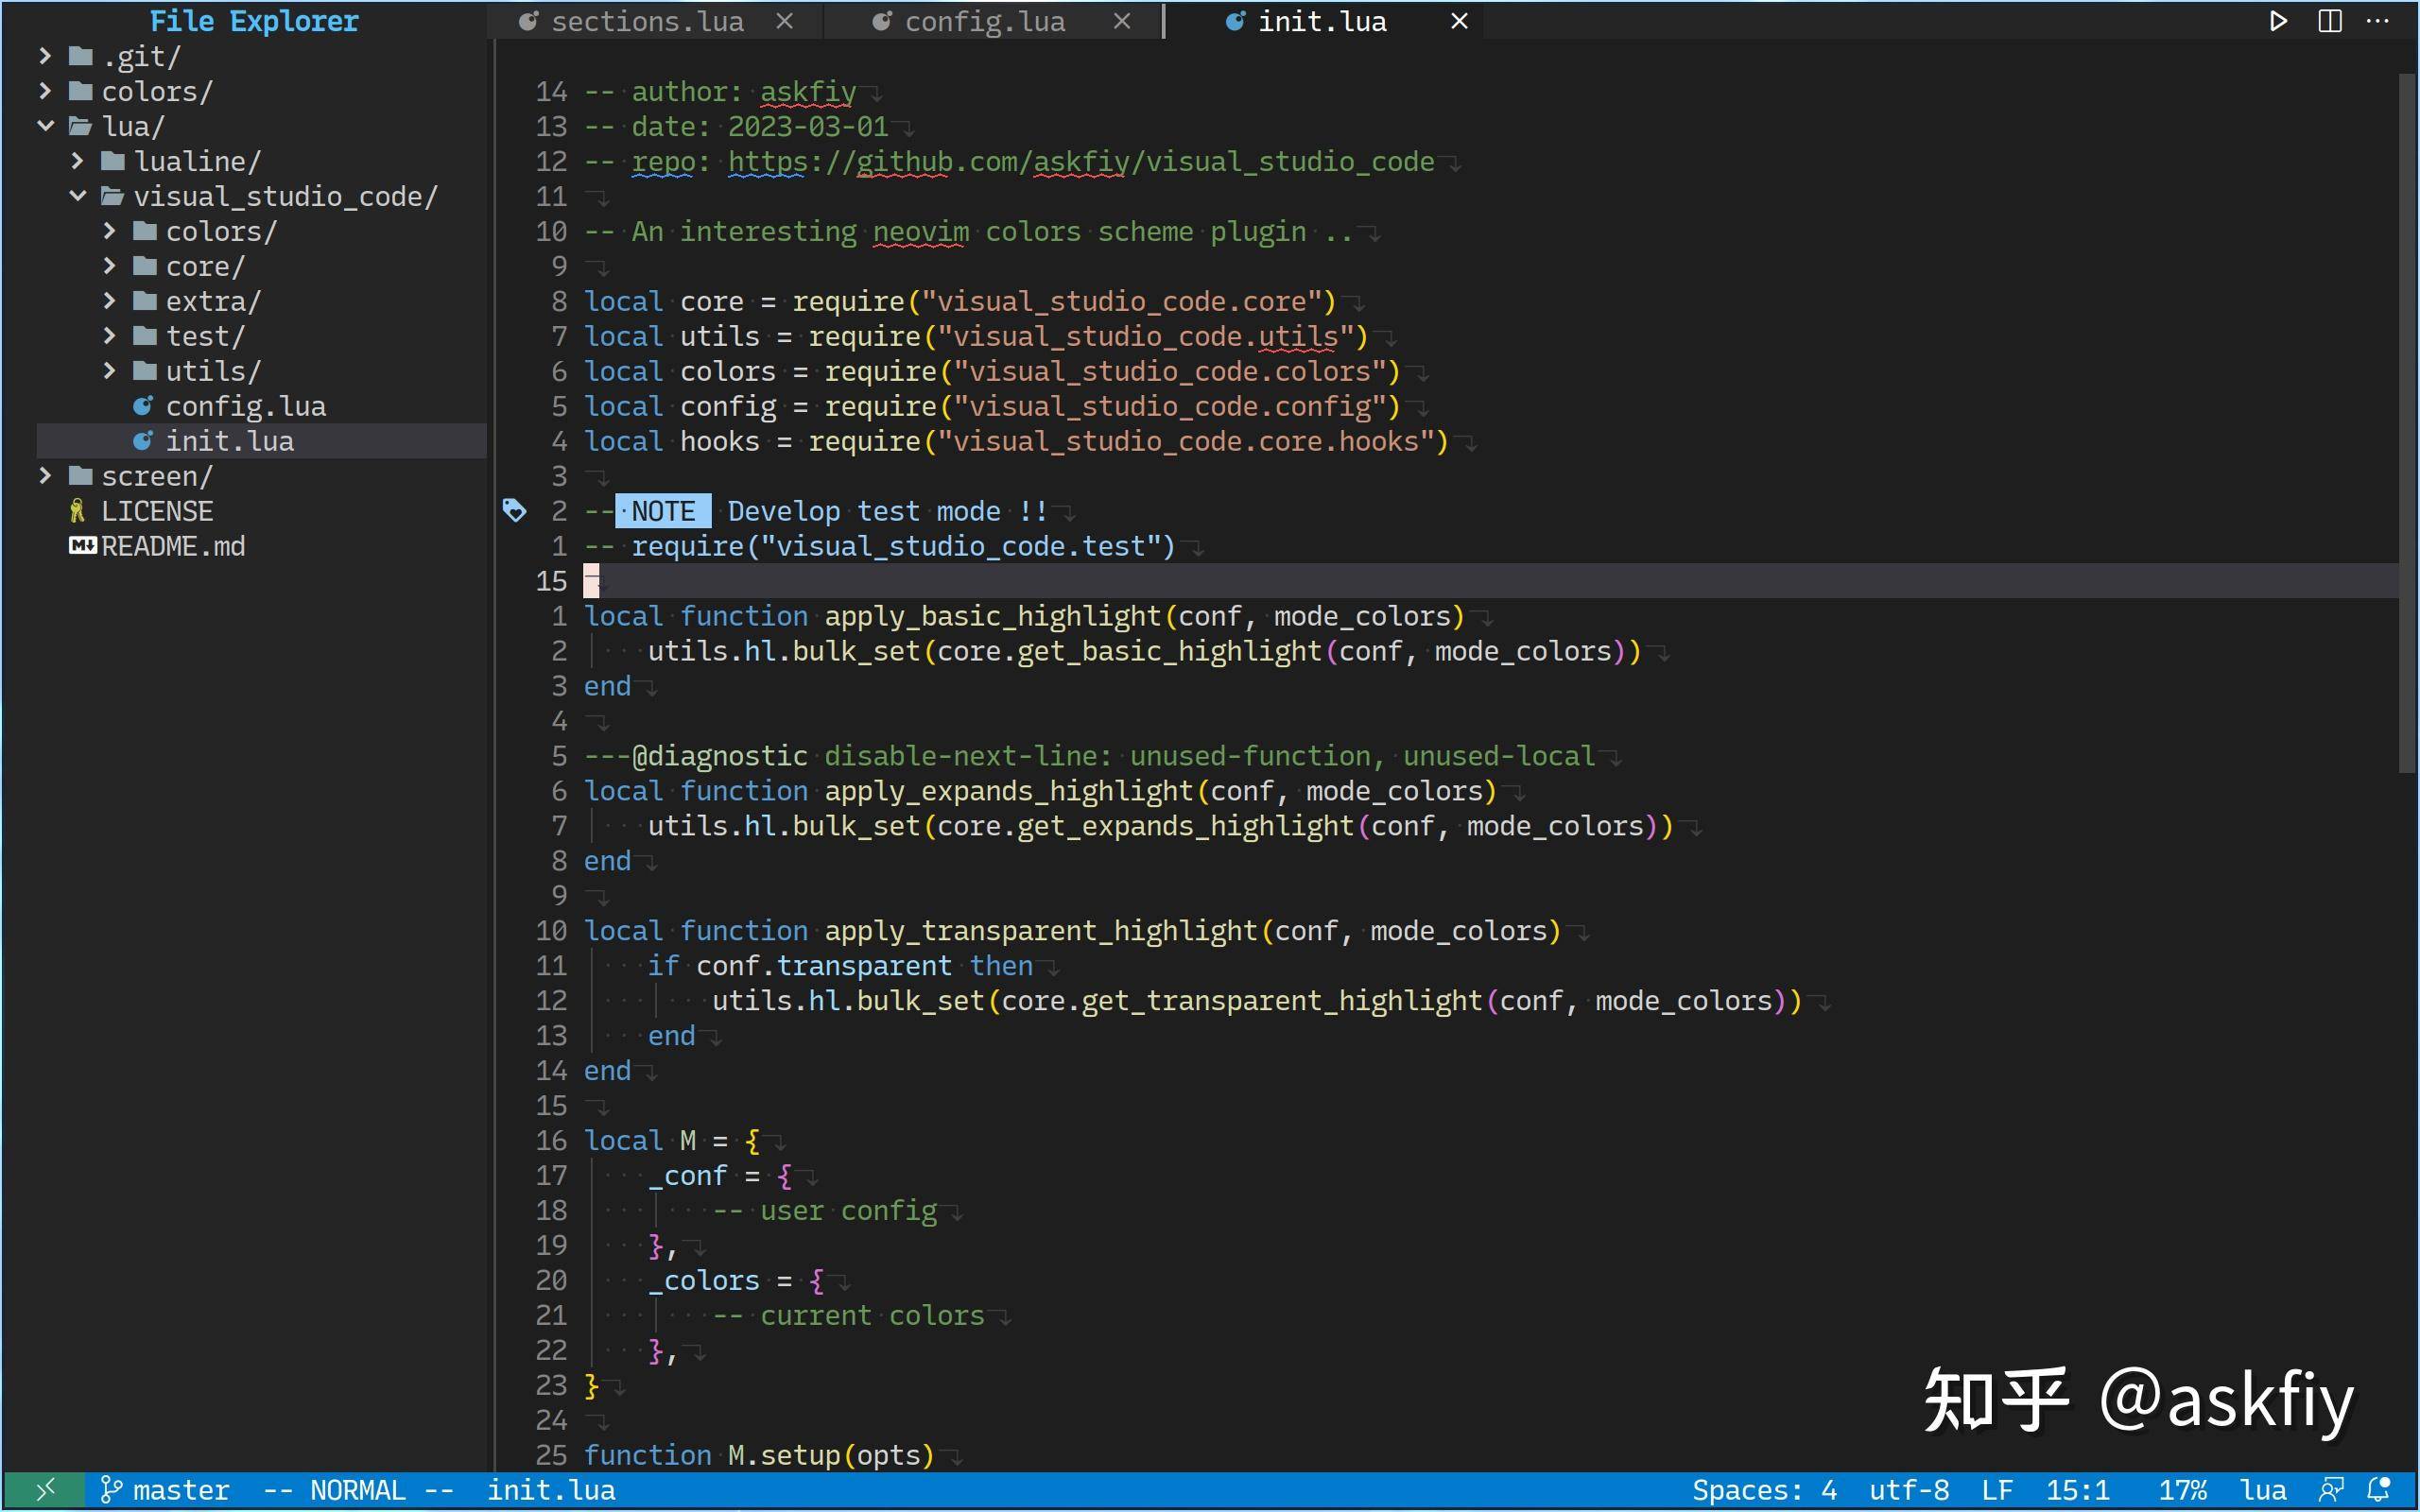
Task: Expand the root colors folder chevron
Action: (x=45, y=91)
